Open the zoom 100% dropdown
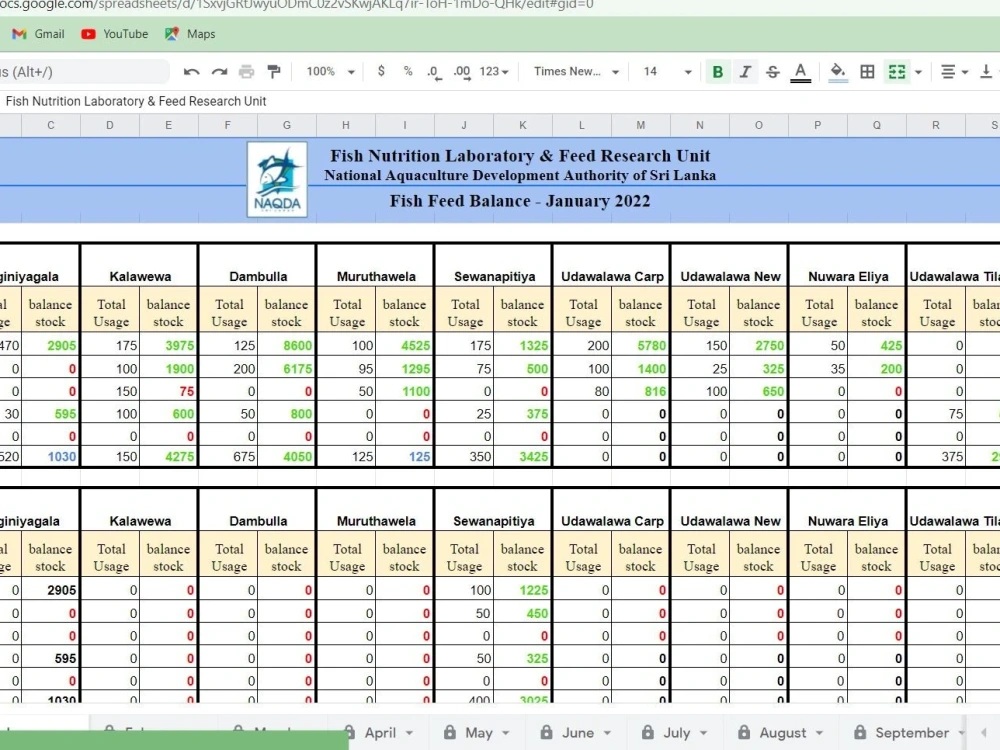1000x750 pixels. click(x=330, y=71)
